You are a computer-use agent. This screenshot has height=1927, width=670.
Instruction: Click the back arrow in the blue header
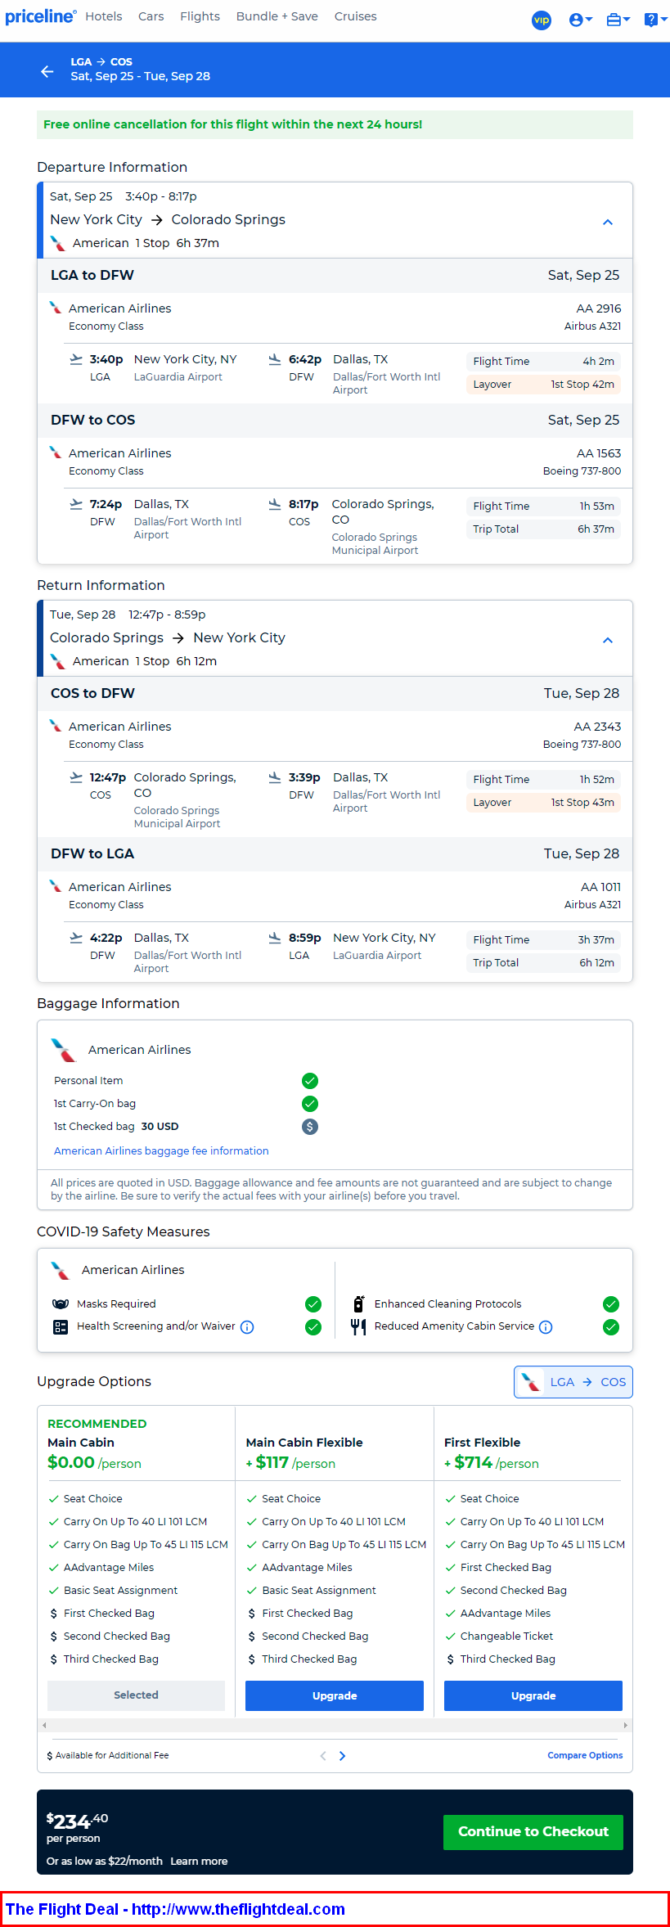(x=47, y=71)
